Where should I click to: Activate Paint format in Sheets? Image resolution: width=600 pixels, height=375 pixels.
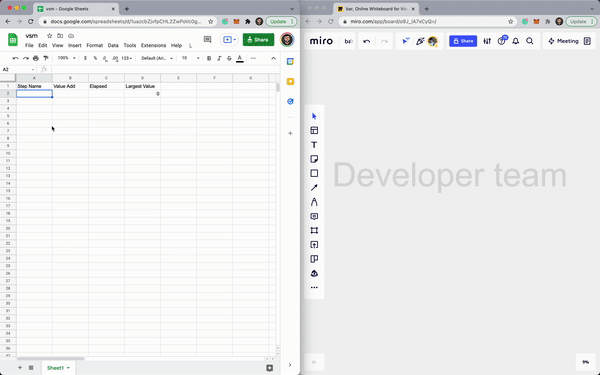(x=46, y=58)
